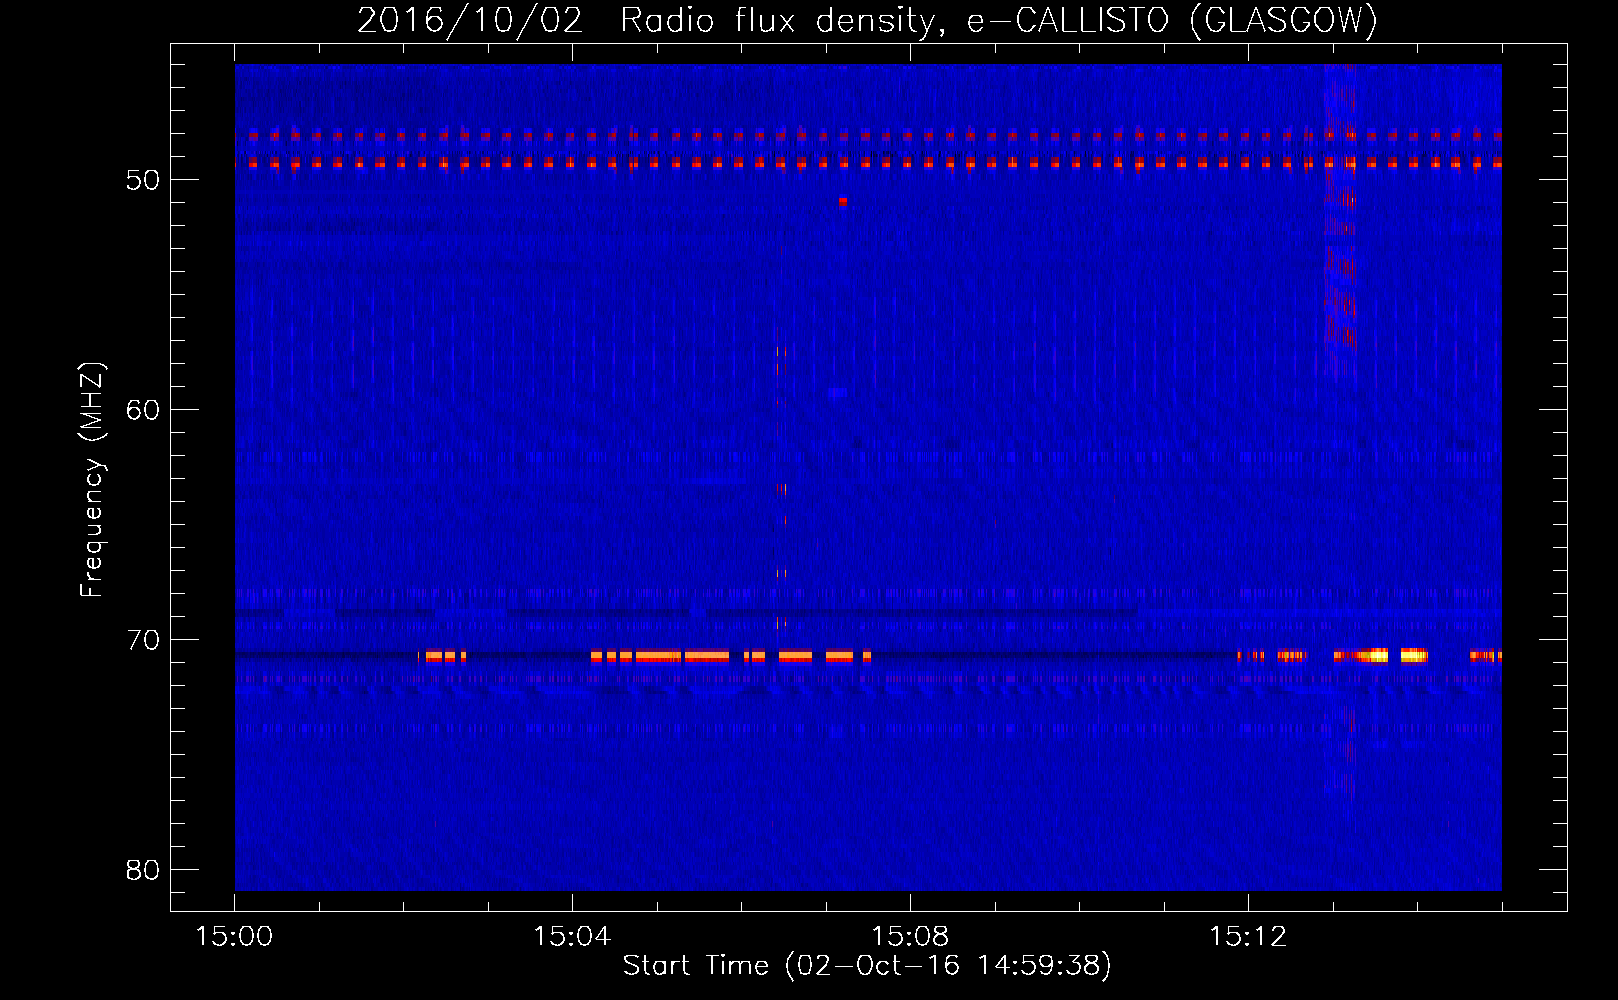The image size is (1618, 1000).
Task: Click the isolated red spot near 51 MHz
Action: (843, 201)
